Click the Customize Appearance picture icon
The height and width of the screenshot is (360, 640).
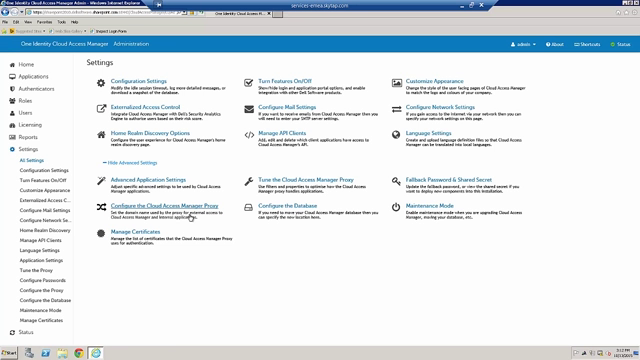[x=396, y=83]
